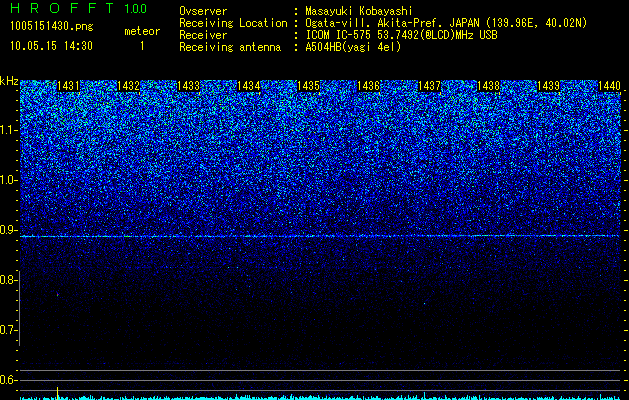The image size is (629, 400).
Task: Select the 1437 time marker label
Action: (x=429, y=86)
